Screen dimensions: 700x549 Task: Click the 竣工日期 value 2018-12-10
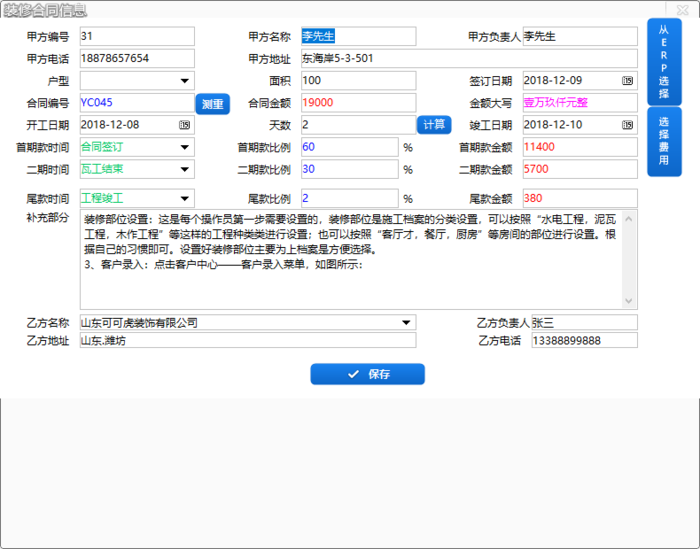pos(553,125)
